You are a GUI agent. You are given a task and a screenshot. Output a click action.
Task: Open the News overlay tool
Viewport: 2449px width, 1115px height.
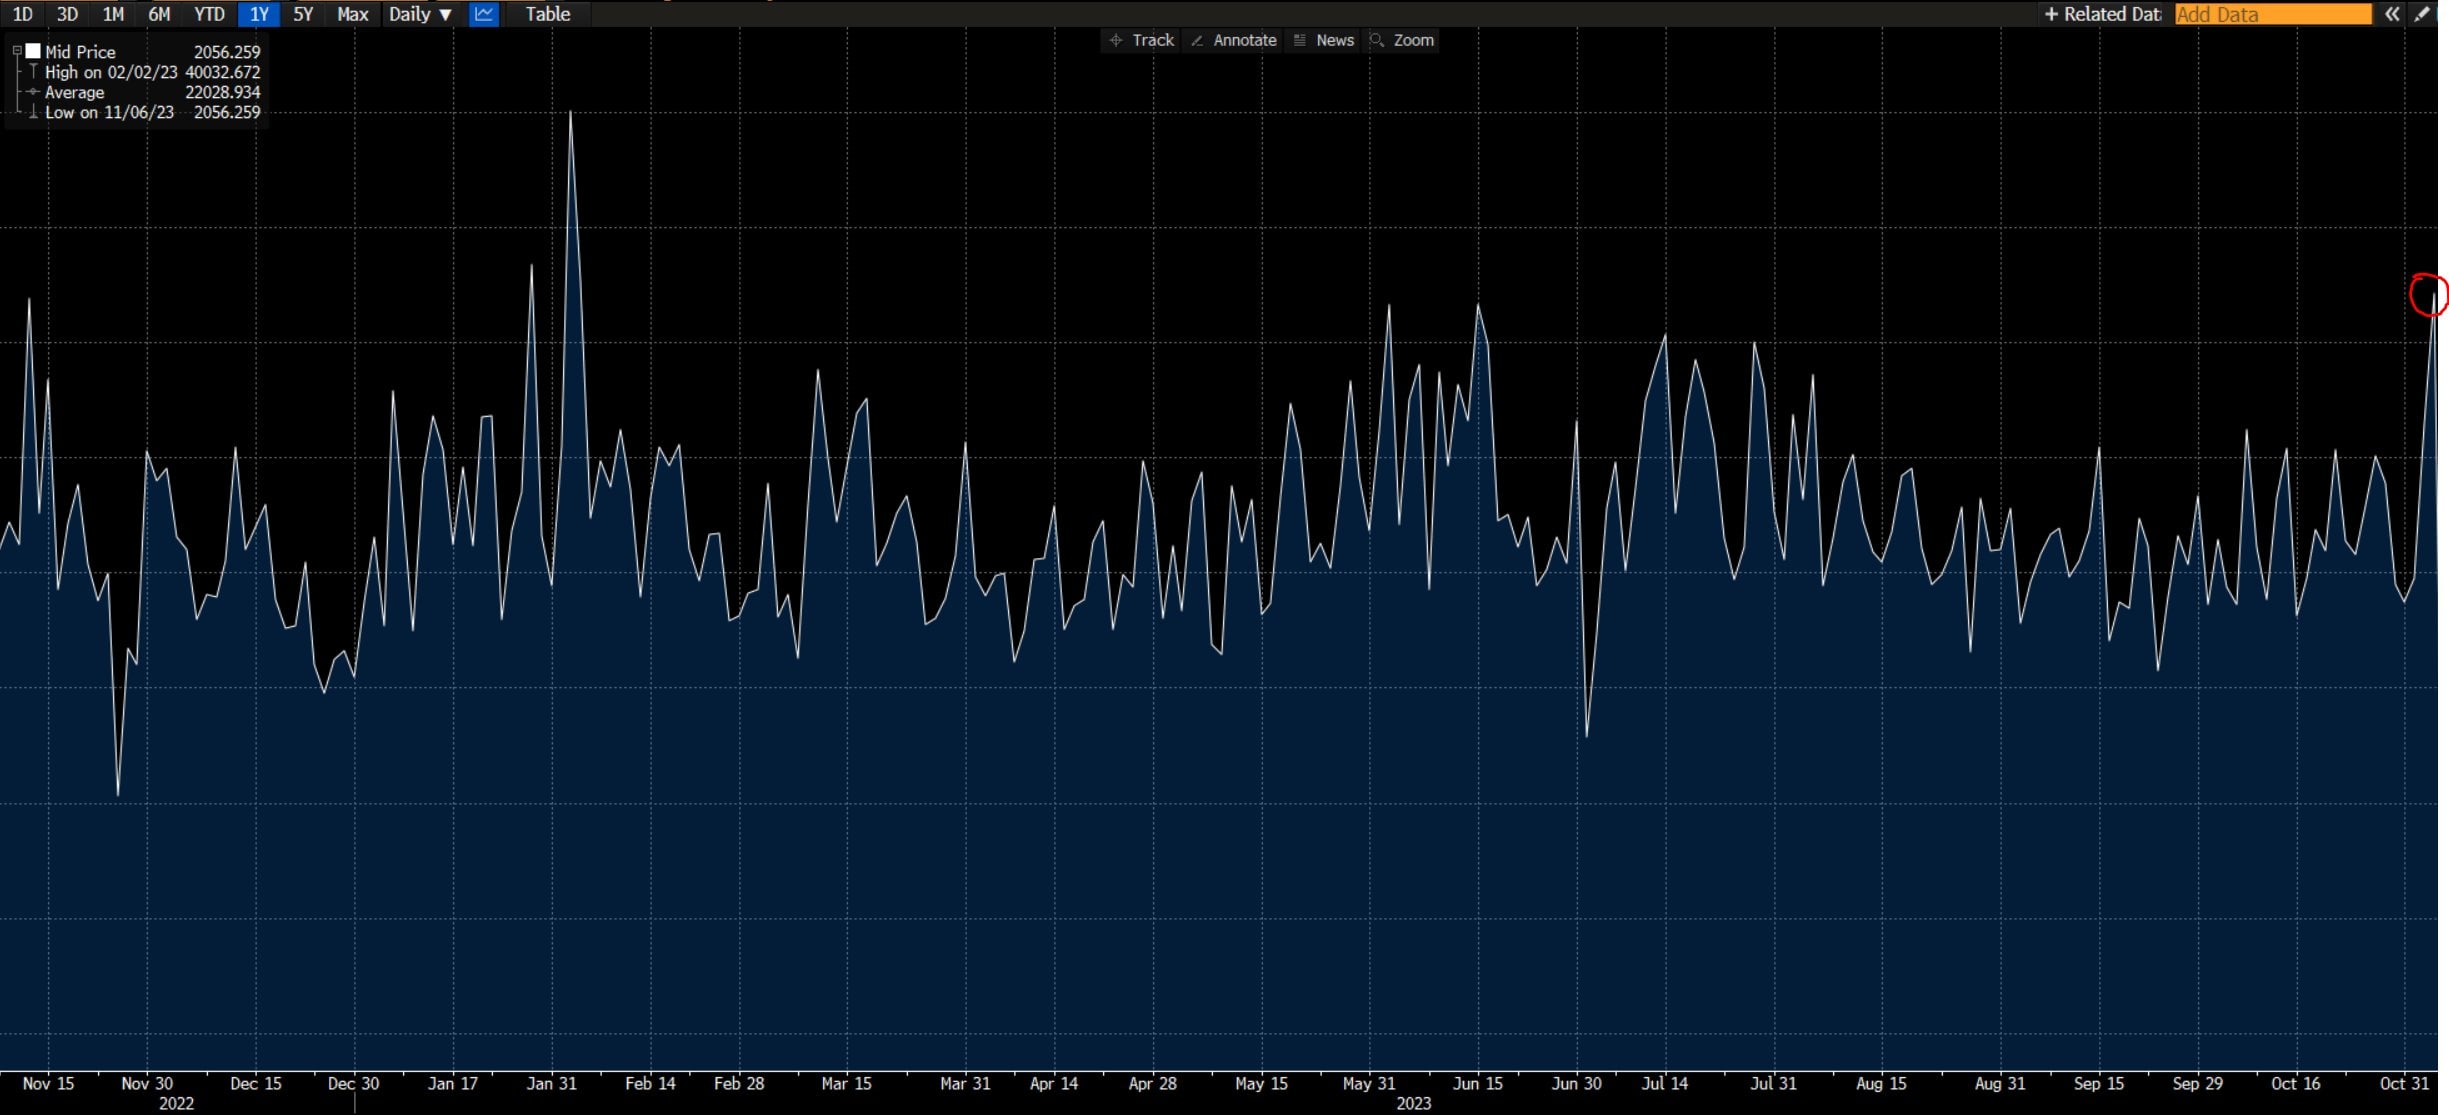pos(1324,40)
